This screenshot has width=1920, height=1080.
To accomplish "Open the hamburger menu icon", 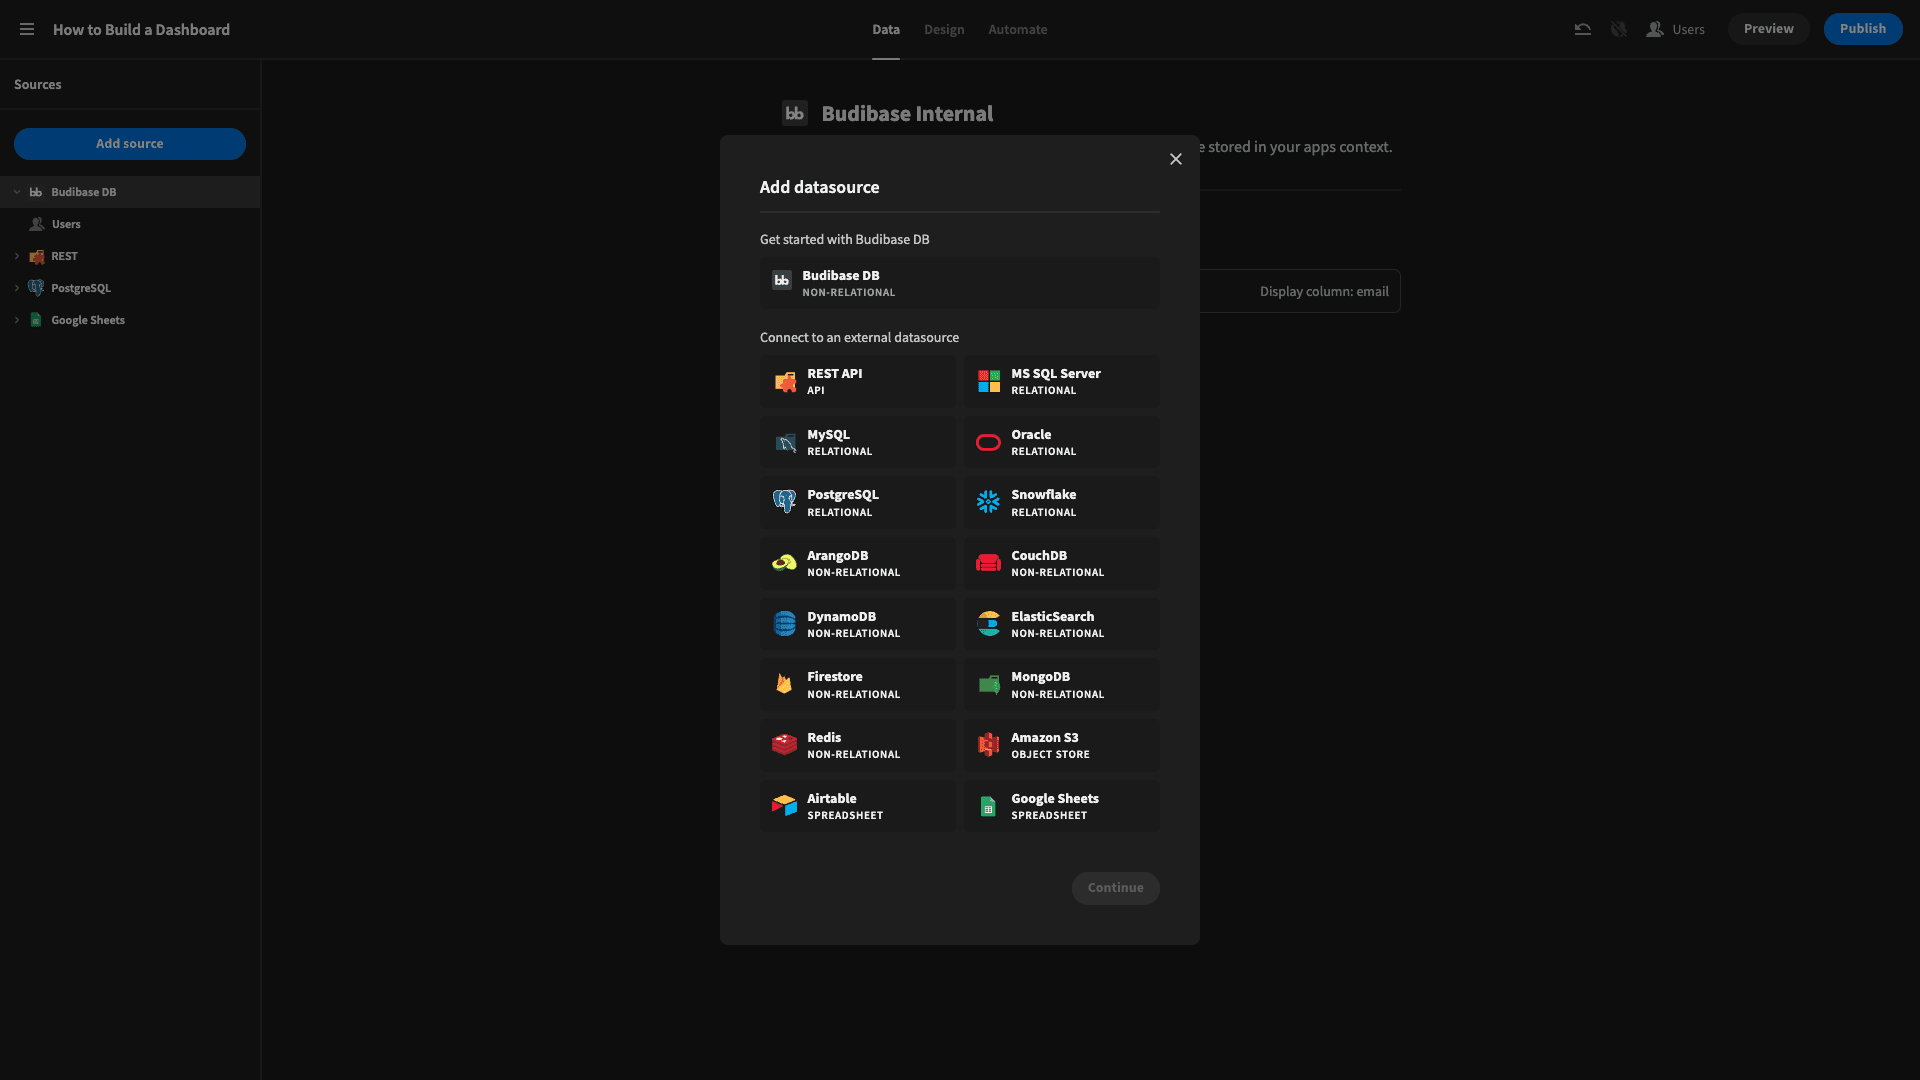I will (27, 30).
